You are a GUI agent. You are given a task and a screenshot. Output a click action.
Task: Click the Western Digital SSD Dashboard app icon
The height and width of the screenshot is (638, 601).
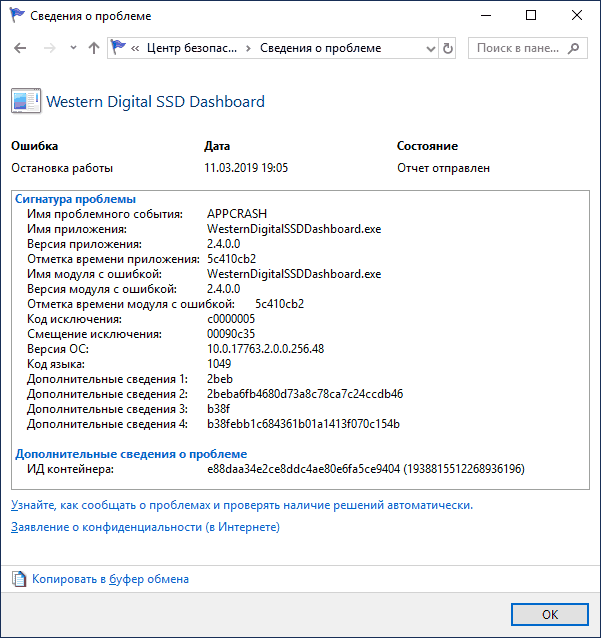26,101
